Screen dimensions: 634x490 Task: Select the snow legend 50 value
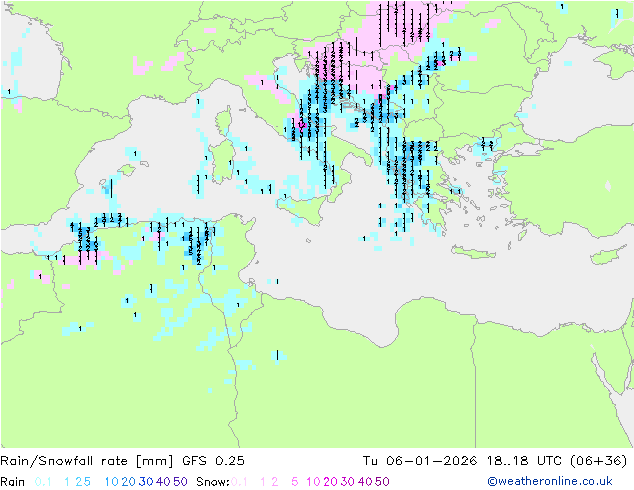[382, 482]
